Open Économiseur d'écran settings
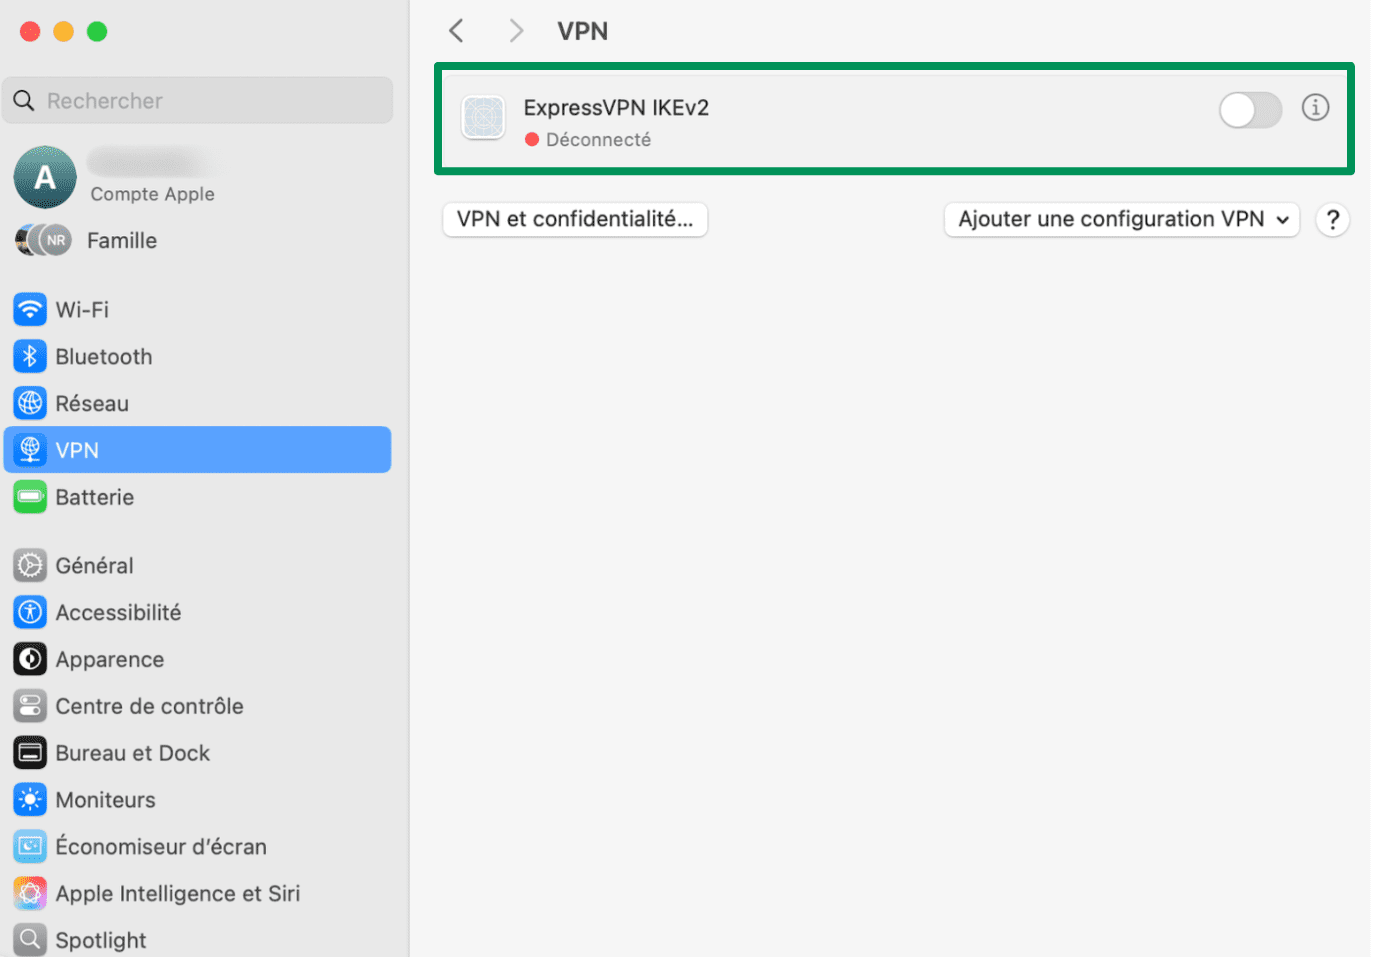Screen dimensions: 1373x957 [x=162, y=846]
